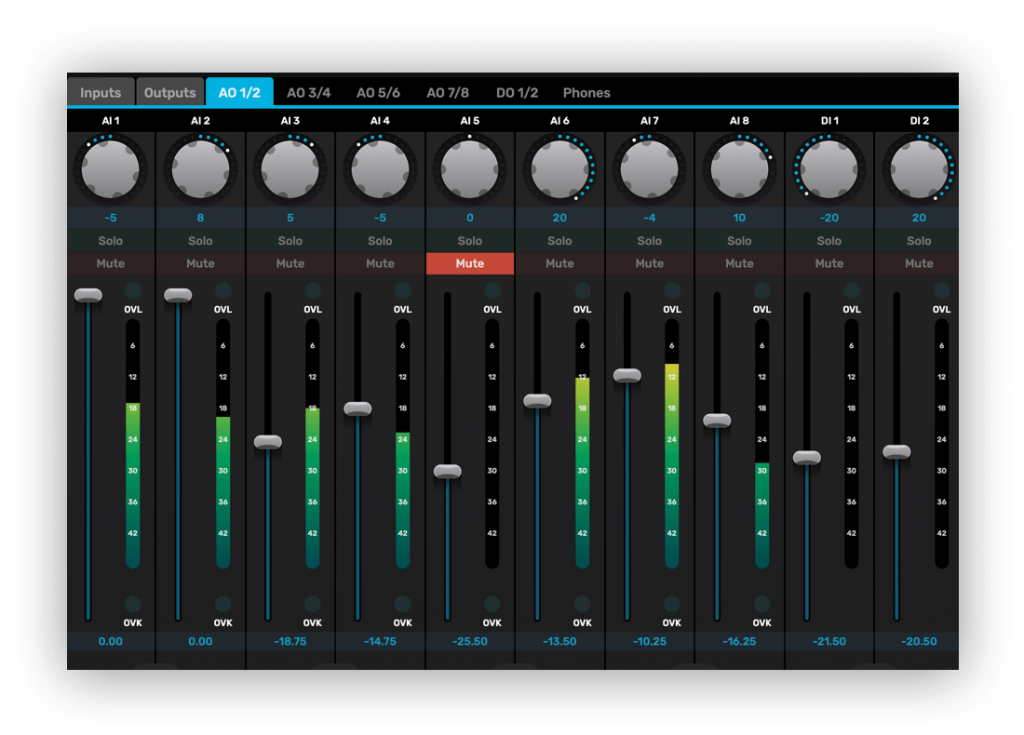Solo channel AI 4

380,241
